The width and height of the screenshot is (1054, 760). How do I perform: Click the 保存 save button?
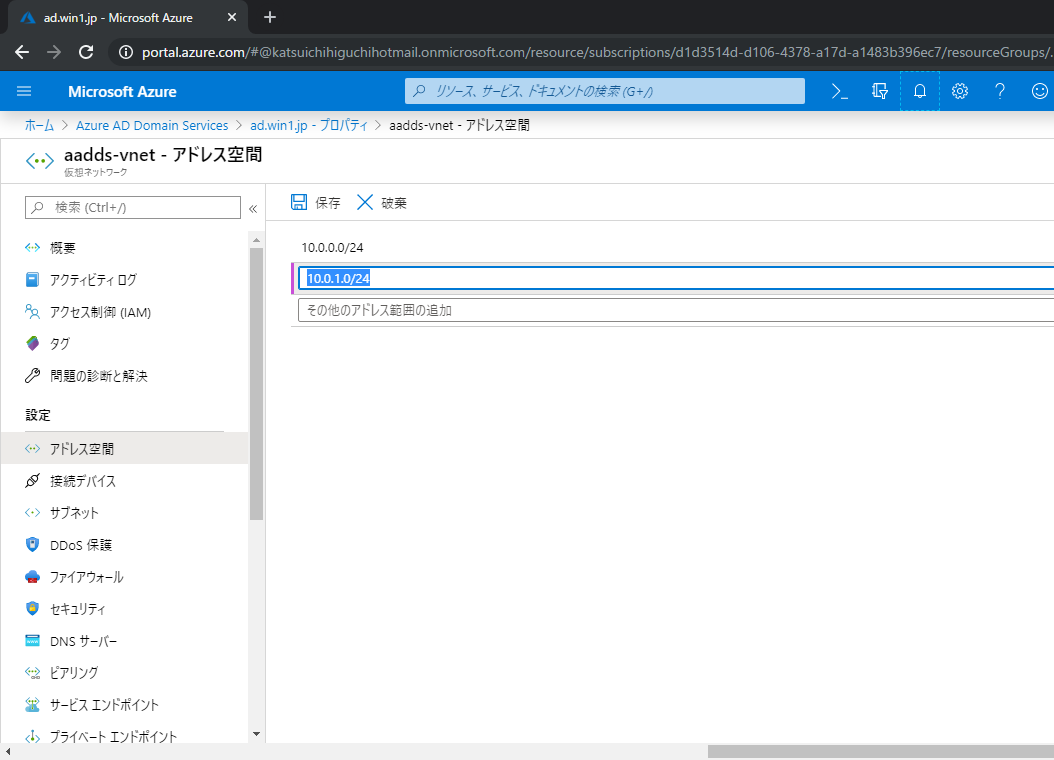click(x=316, y=202)
